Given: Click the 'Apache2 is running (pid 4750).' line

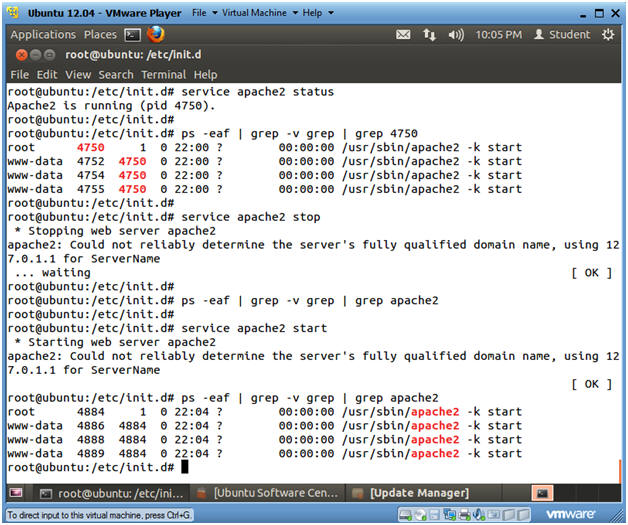Looking at the screenshot, I should [111, 106].
